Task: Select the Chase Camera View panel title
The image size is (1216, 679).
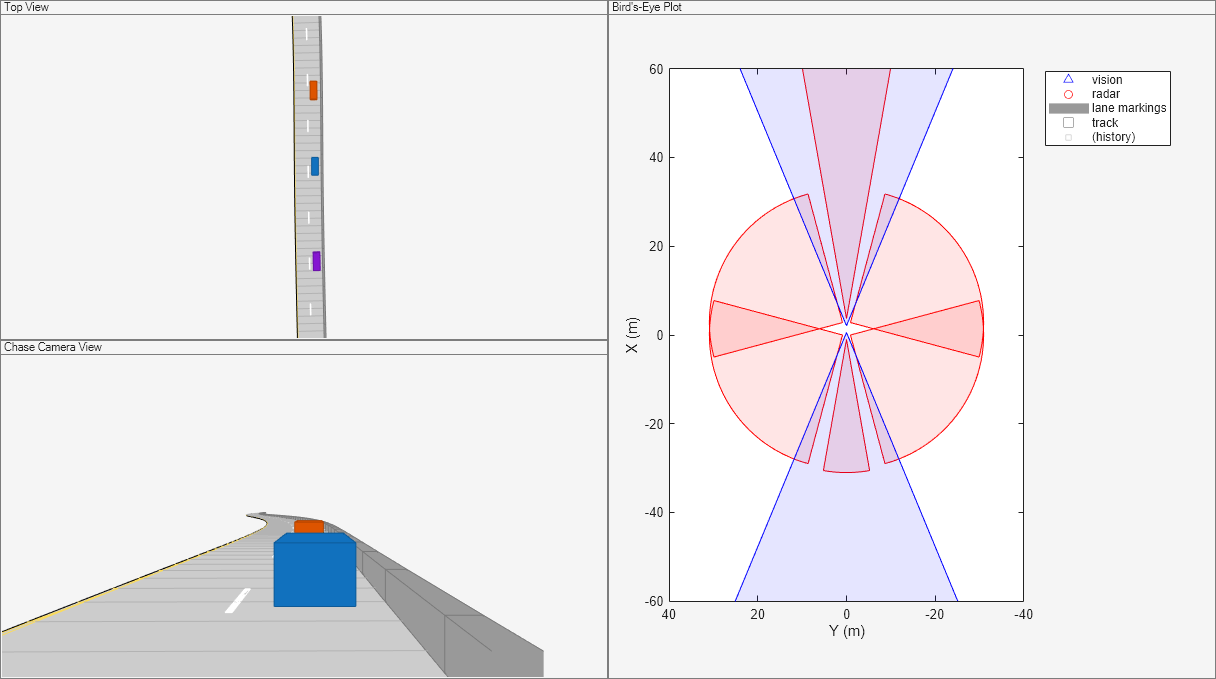Action: click(53, 347)
